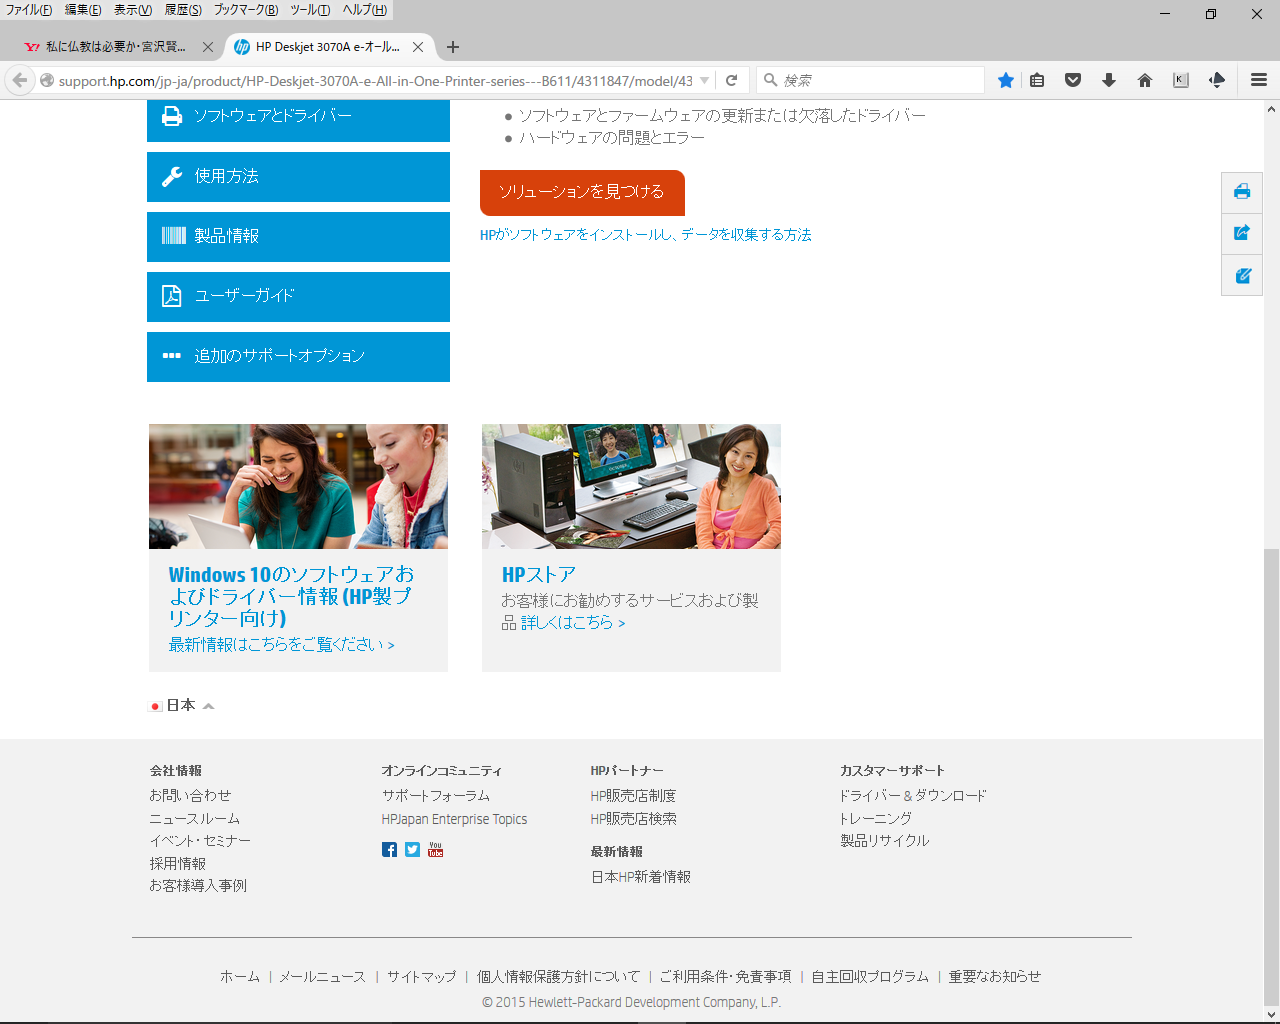The height and width of the screenshot is (1024, 1280).
Task: Open the 履歴 menu
Action: click(x=183, y=10)
